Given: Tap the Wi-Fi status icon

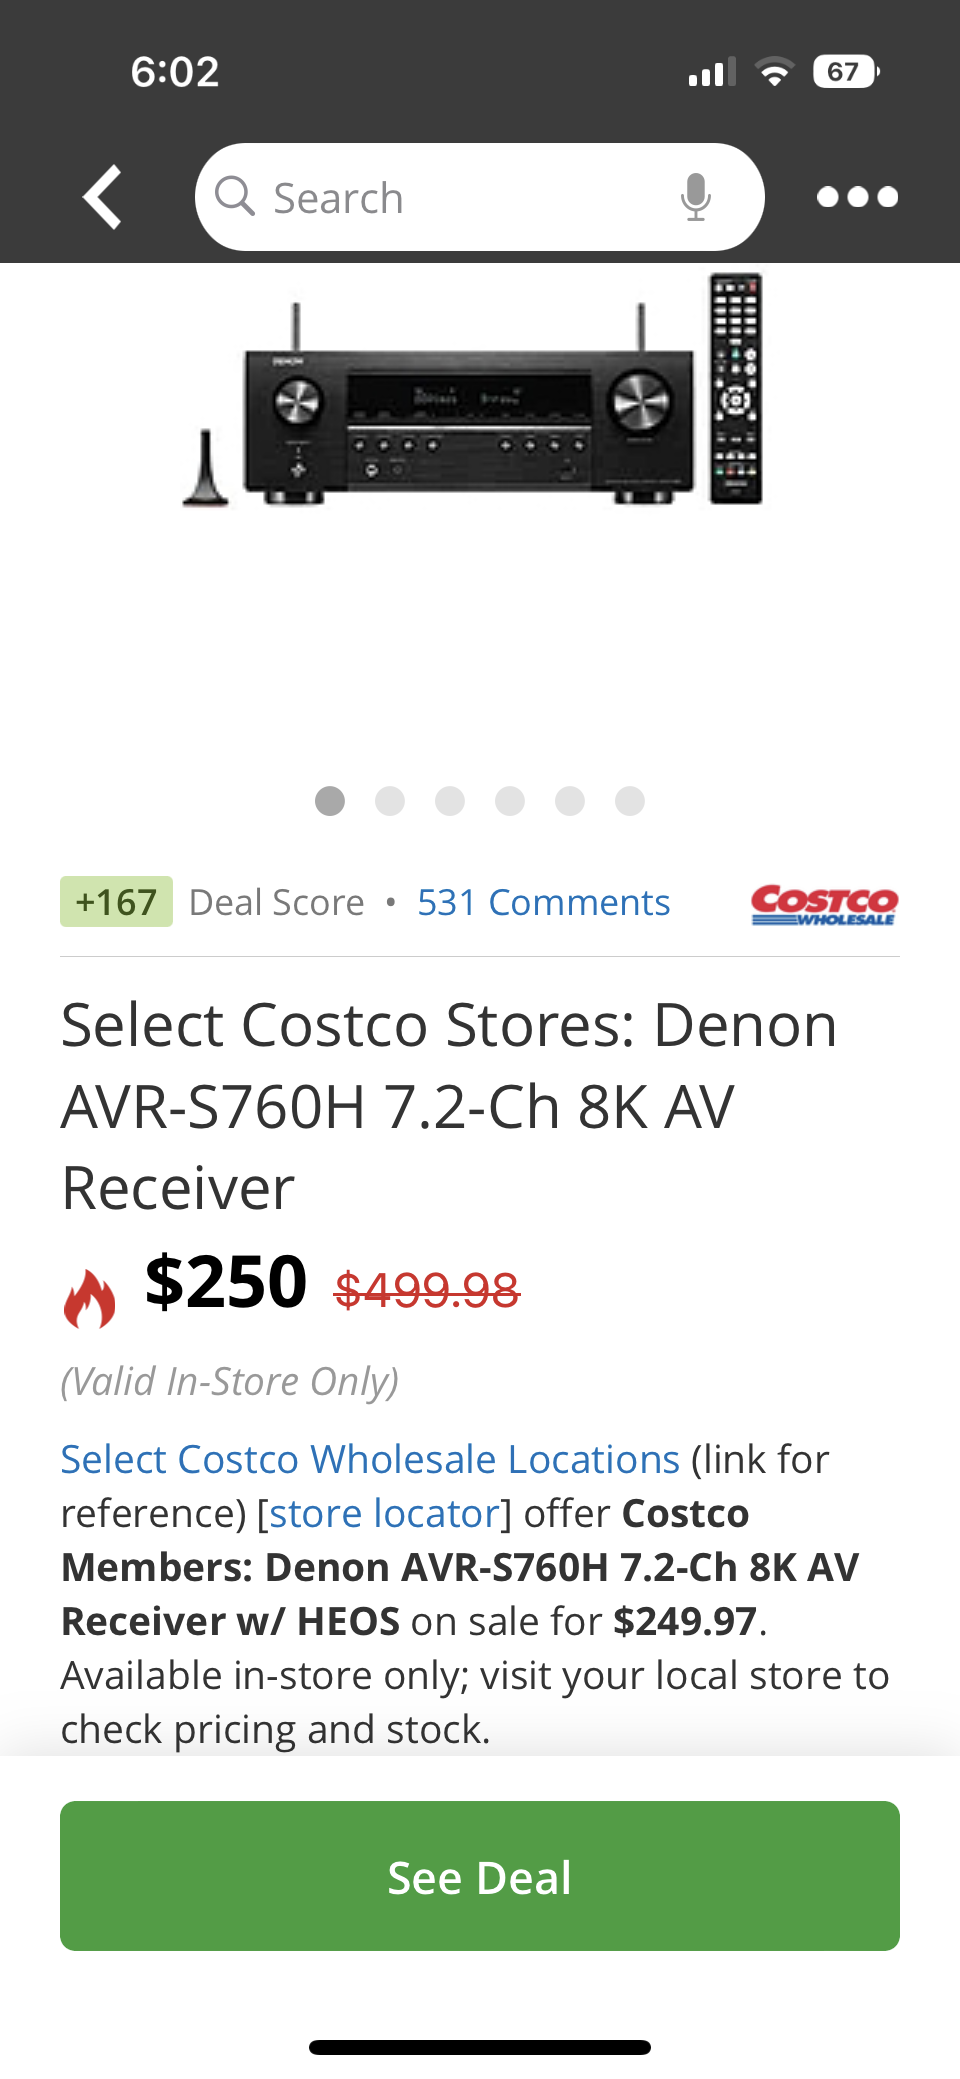Looking at the screenshot, I should (774, 72).
